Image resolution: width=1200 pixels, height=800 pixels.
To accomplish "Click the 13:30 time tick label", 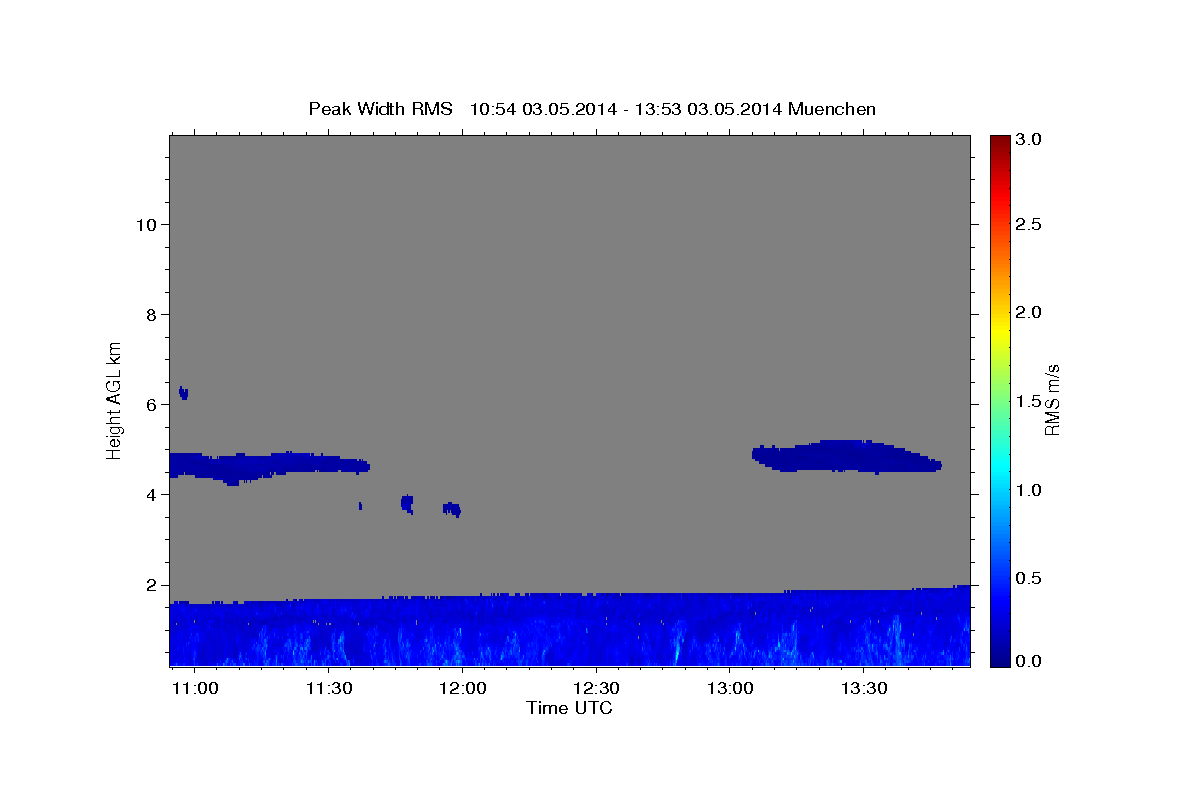I will (x=864, y=689).
